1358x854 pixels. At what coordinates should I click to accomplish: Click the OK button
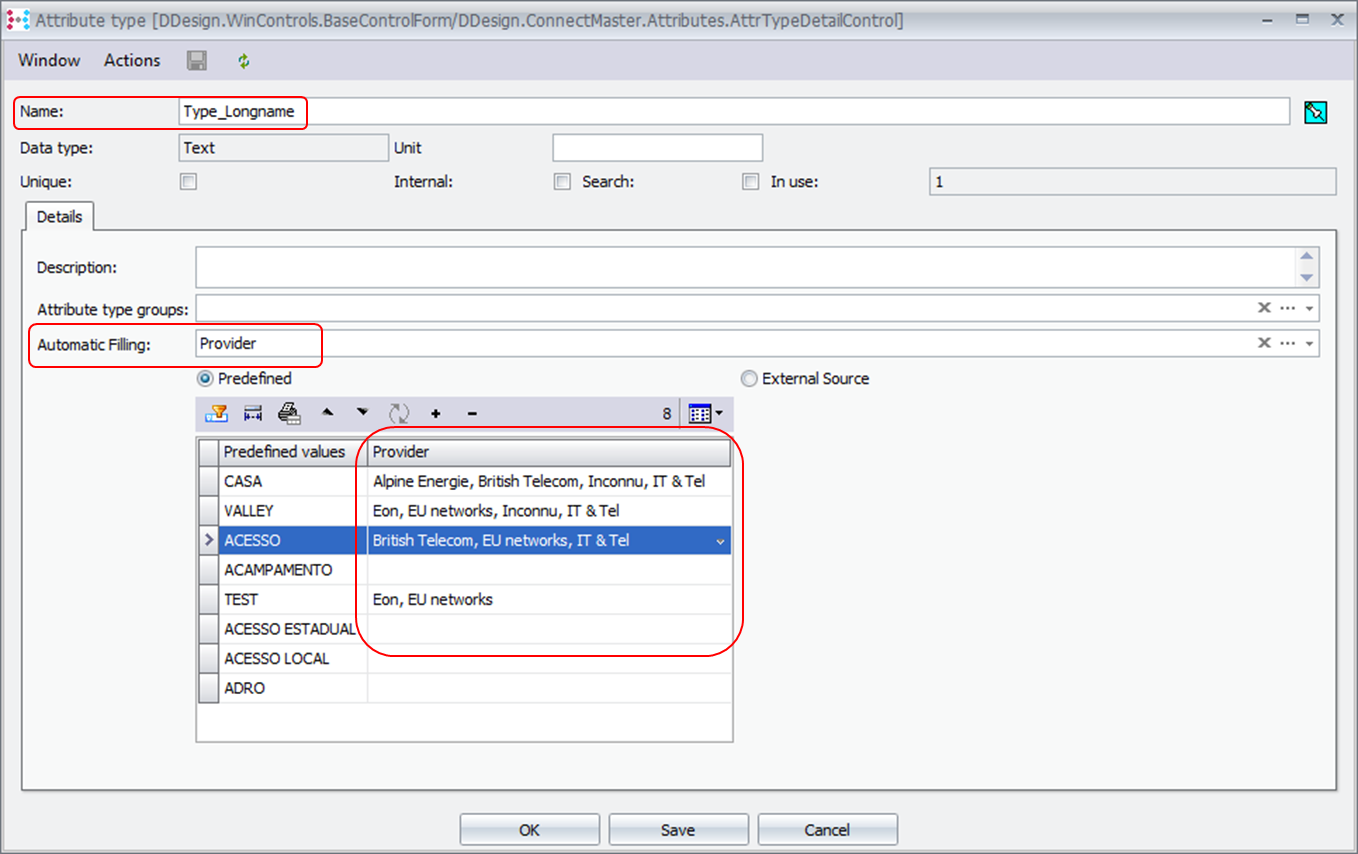(x=529, y=830)
